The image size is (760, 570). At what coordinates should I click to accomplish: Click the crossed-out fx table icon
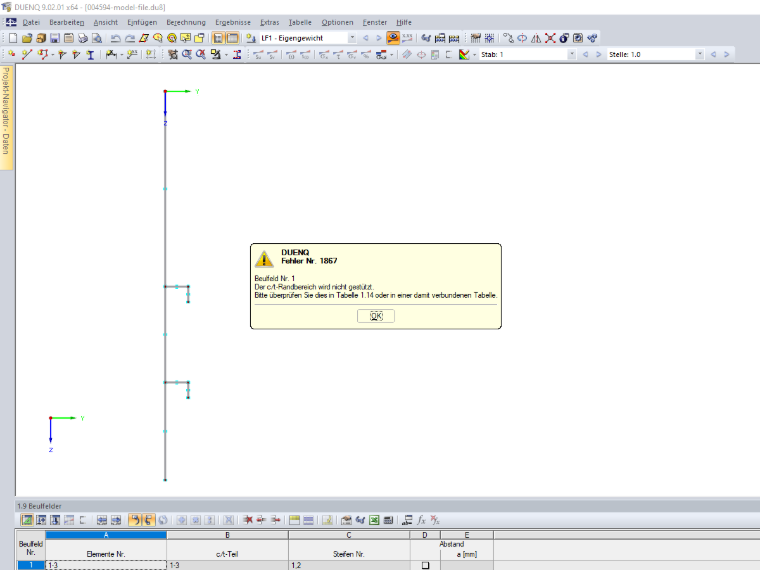pyautogui.click(x=435, y=520)
